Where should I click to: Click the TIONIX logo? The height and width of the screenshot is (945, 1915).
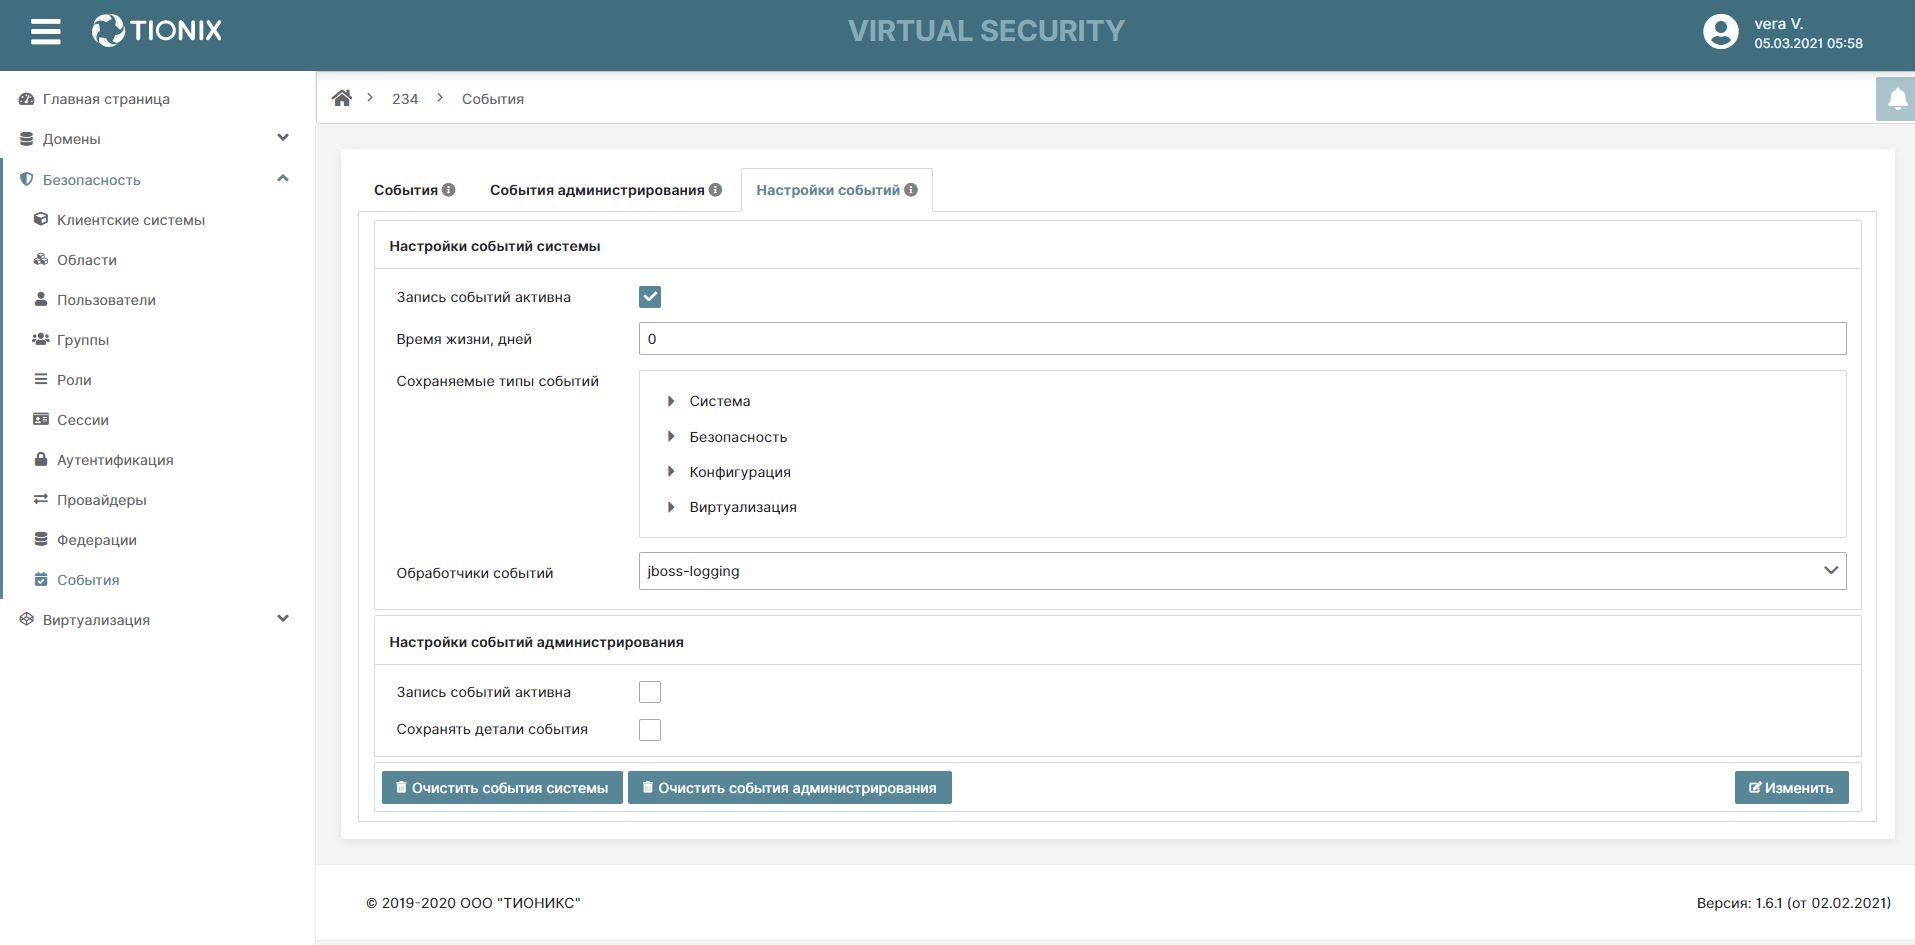click(157, 31)
